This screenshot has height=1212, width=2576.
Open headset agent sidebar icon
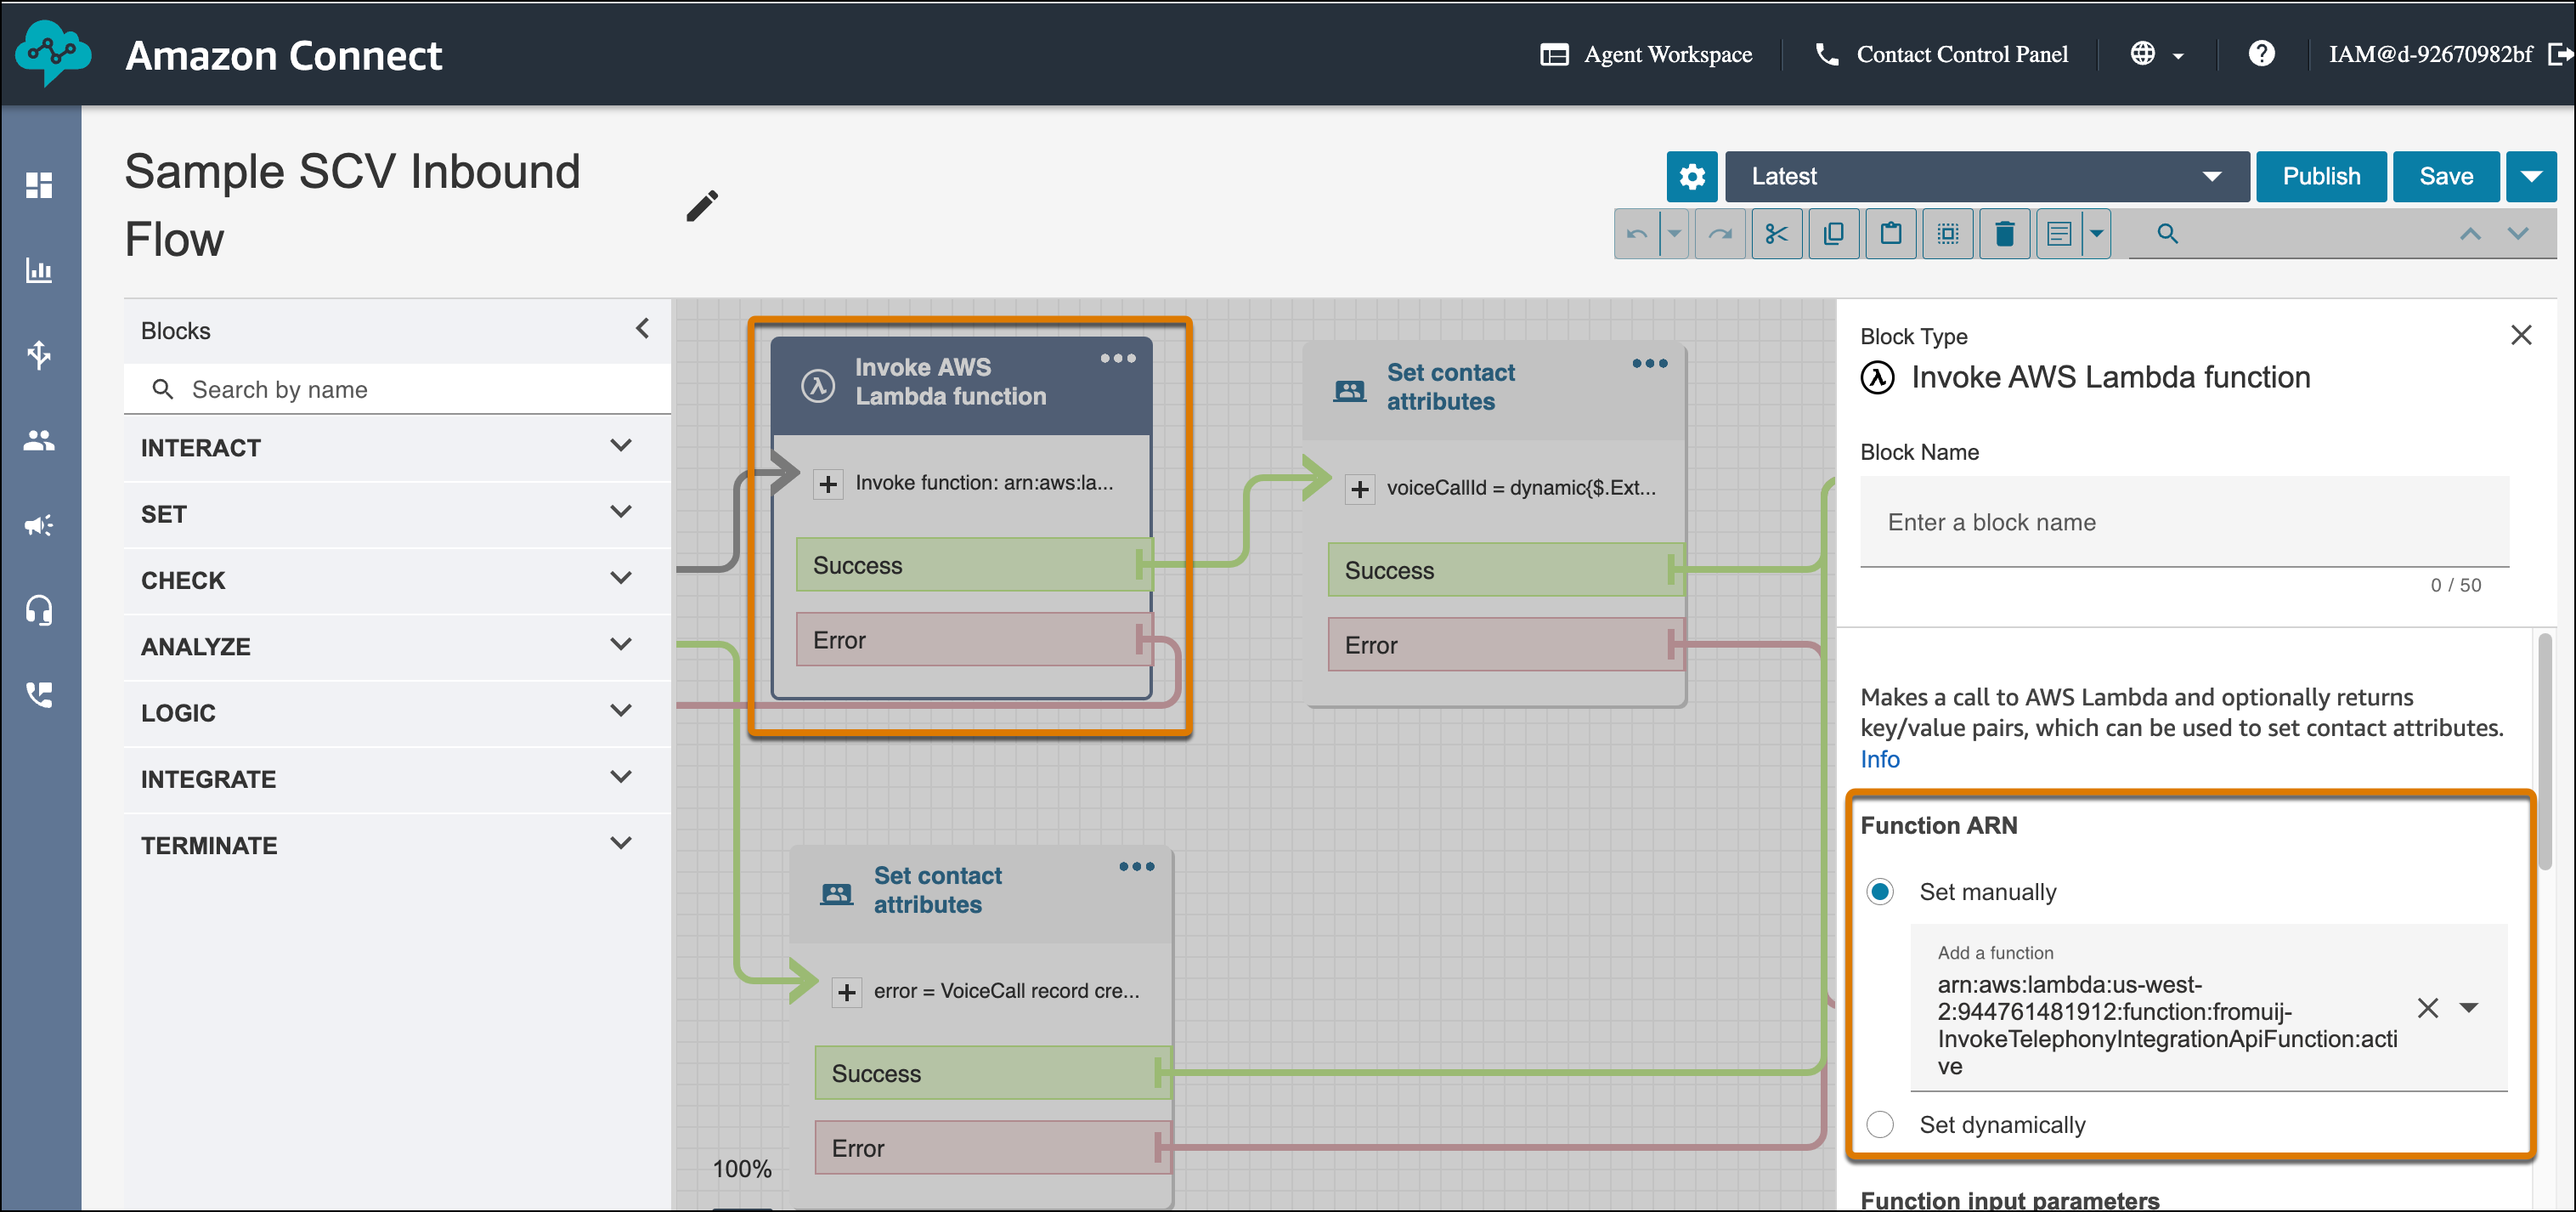click(x=39, y=610)
